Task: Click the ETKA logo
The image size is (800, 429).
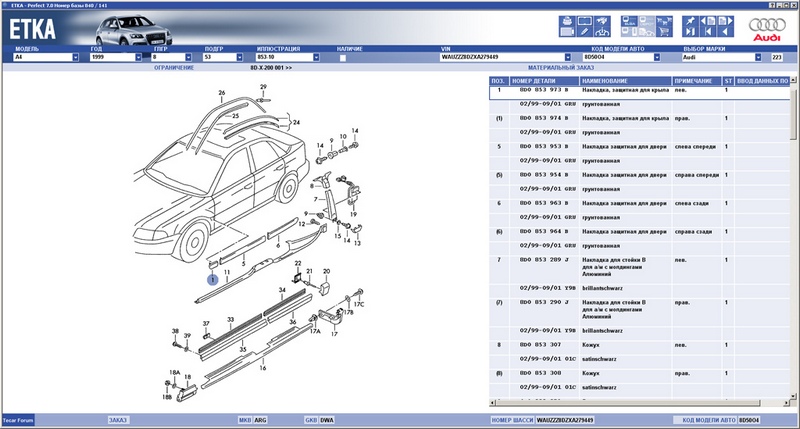Action: [32, 29]
